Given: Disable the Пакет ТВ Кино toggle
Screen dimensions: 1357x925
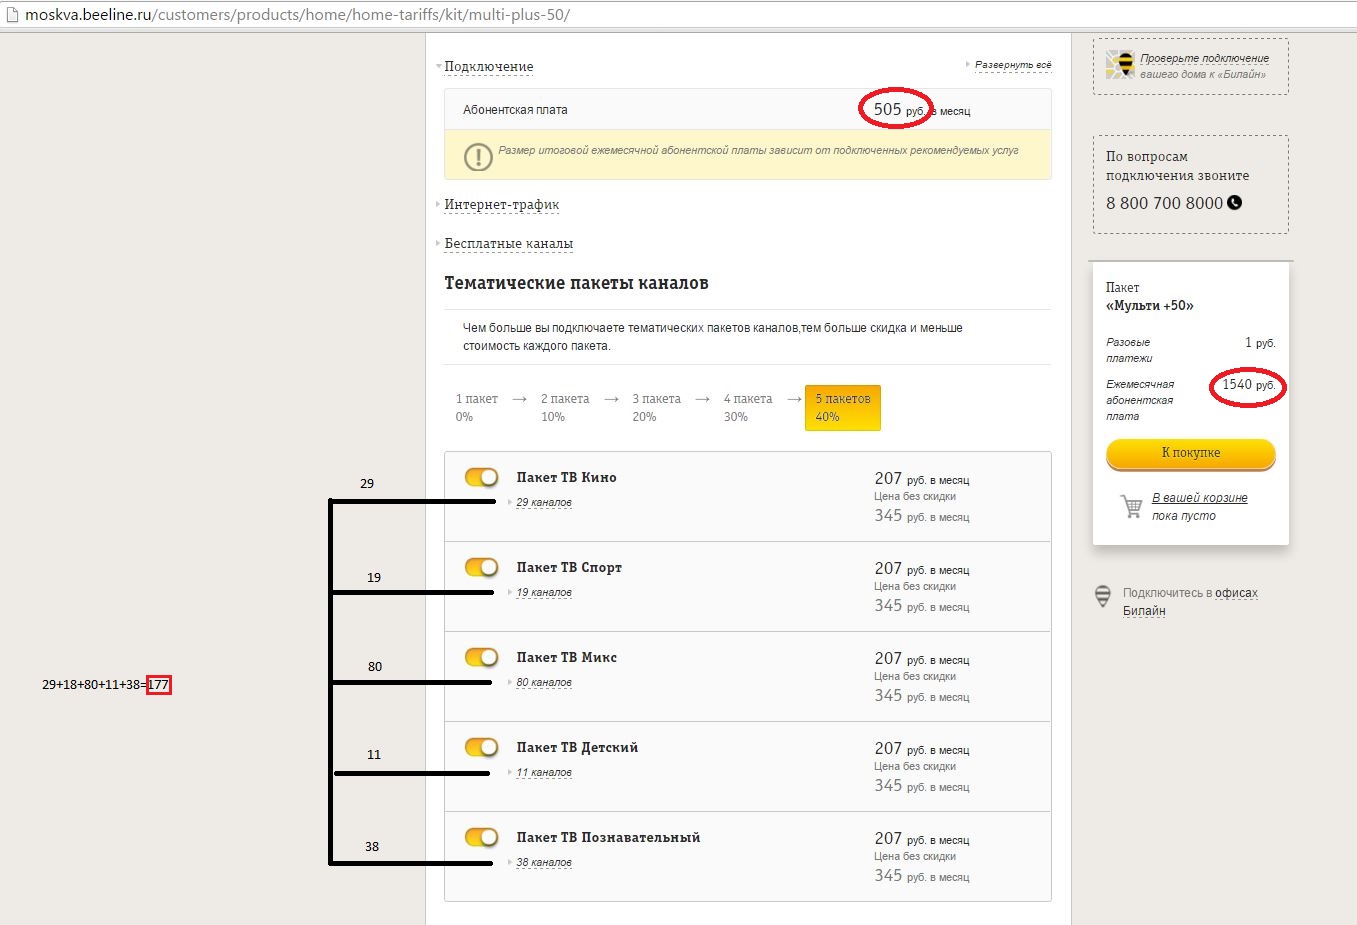Looking at the screenshot, I should [481, 477].
